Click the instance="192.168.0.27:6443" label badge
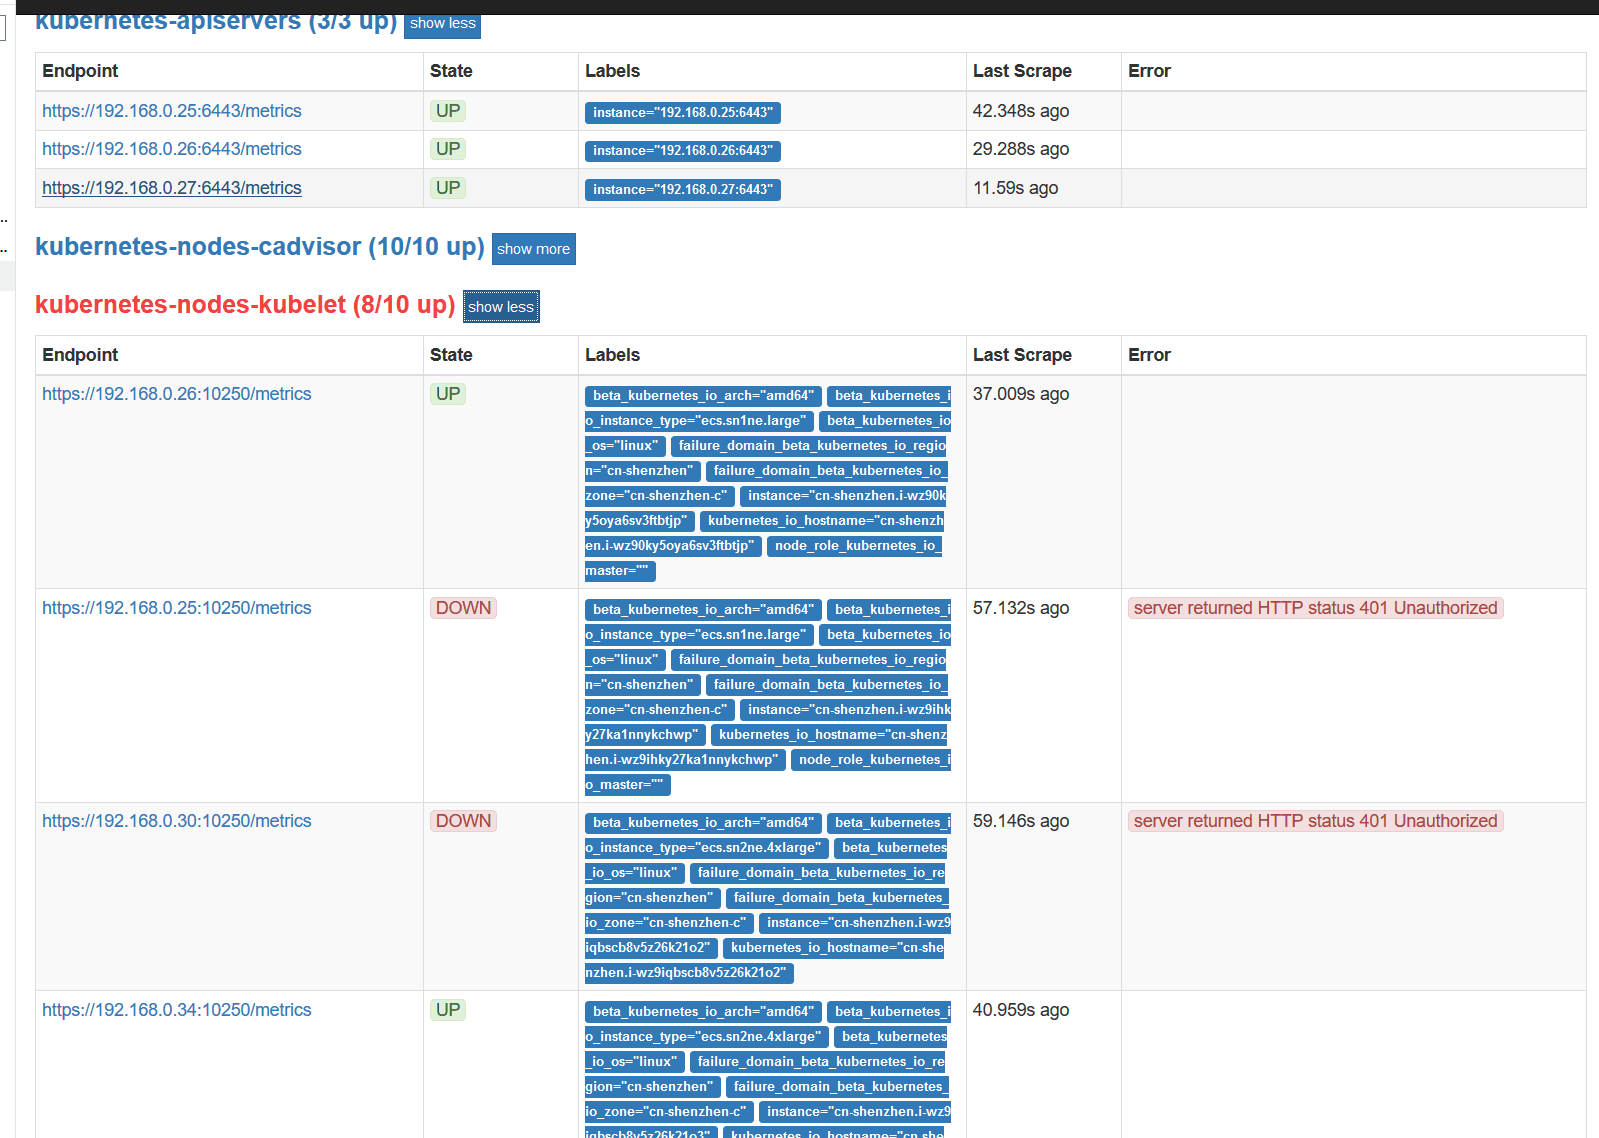1599x1138 pixels. [x=683, y=190]
